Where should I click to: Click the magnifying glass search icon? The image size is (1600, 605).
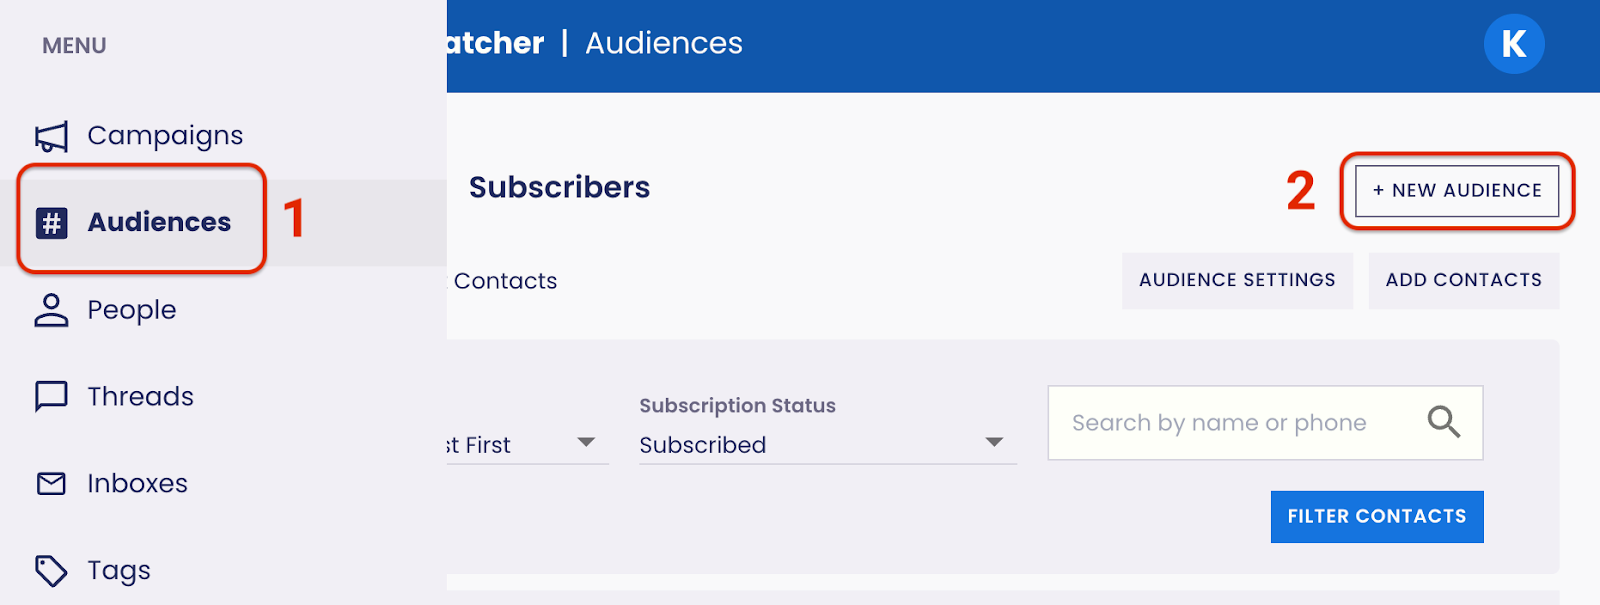pyautogui.click(x=1443, y=422)
